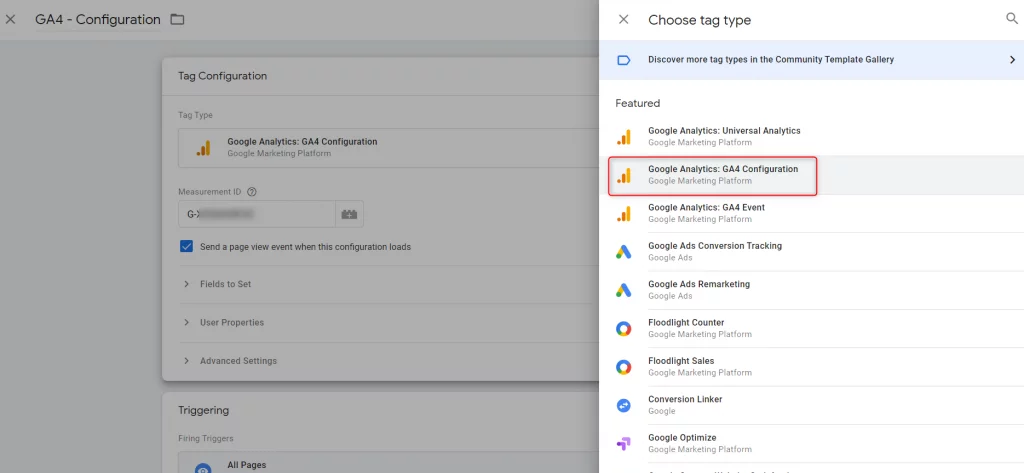Click the Measurement ID input field
1024x473 pixels.
coord(256,214)
